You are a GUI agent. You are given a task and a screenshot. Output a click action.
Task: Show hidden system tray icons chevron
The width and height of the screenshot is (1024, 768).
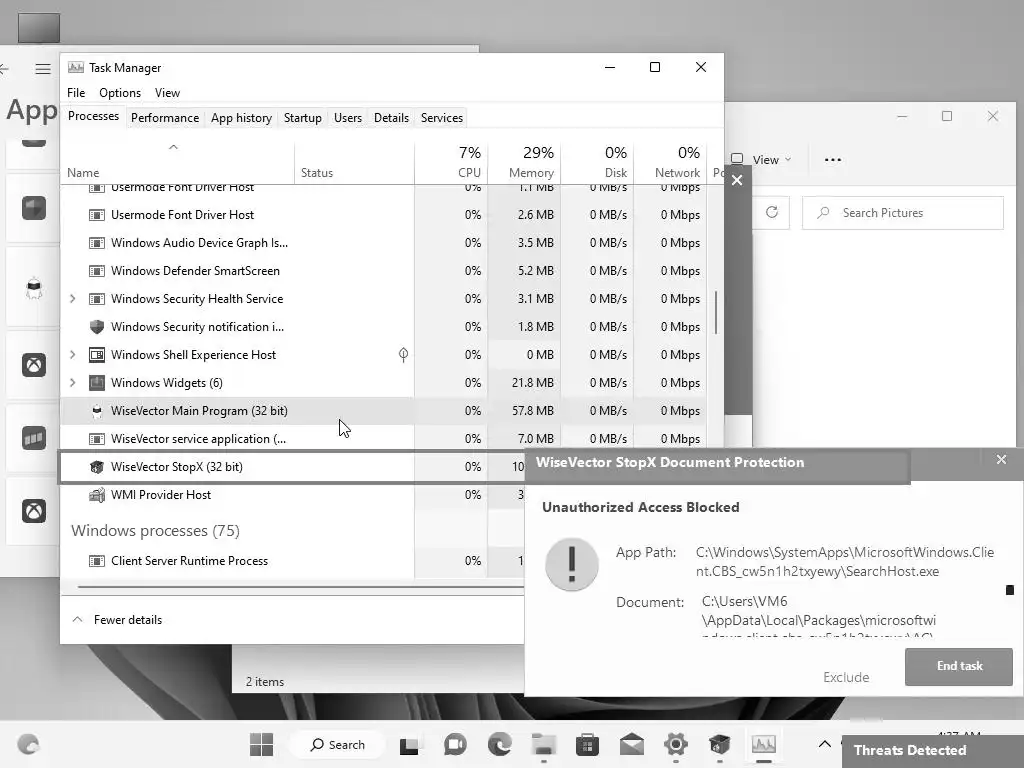click(825, 744)
